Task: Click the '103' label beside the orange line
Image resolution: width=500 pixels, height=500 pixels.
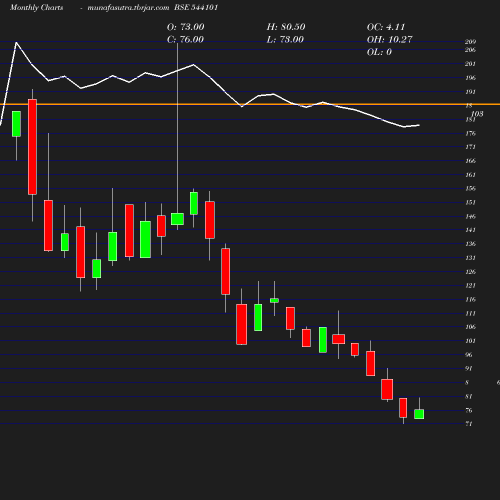Action: 477,114
